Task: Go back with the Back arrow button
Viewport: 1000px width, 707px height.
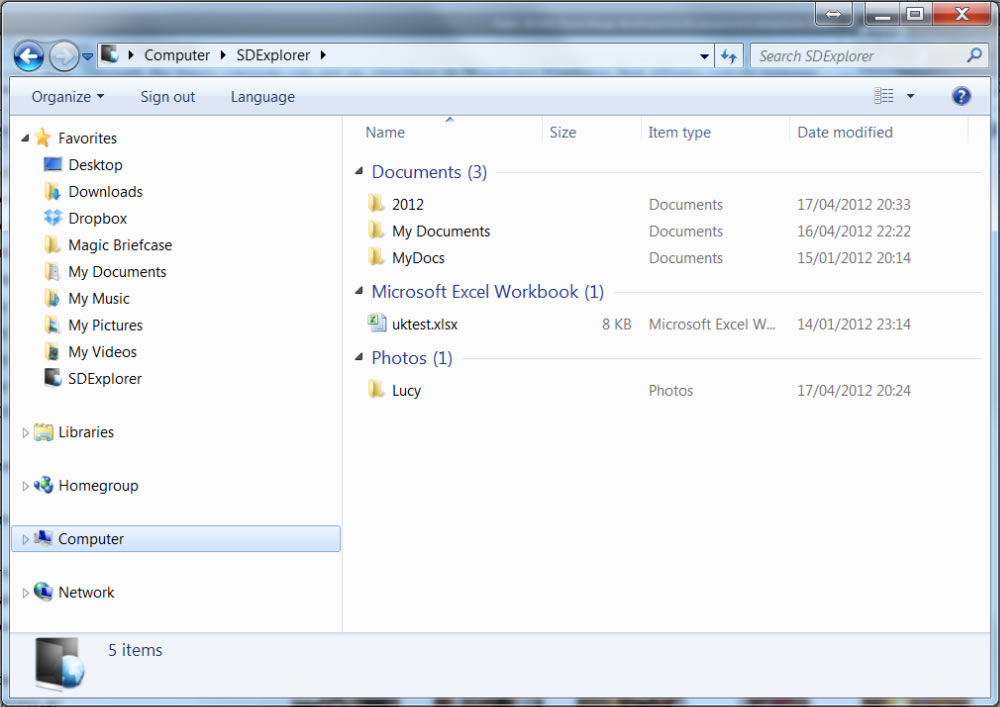Action: click(29, 57)
